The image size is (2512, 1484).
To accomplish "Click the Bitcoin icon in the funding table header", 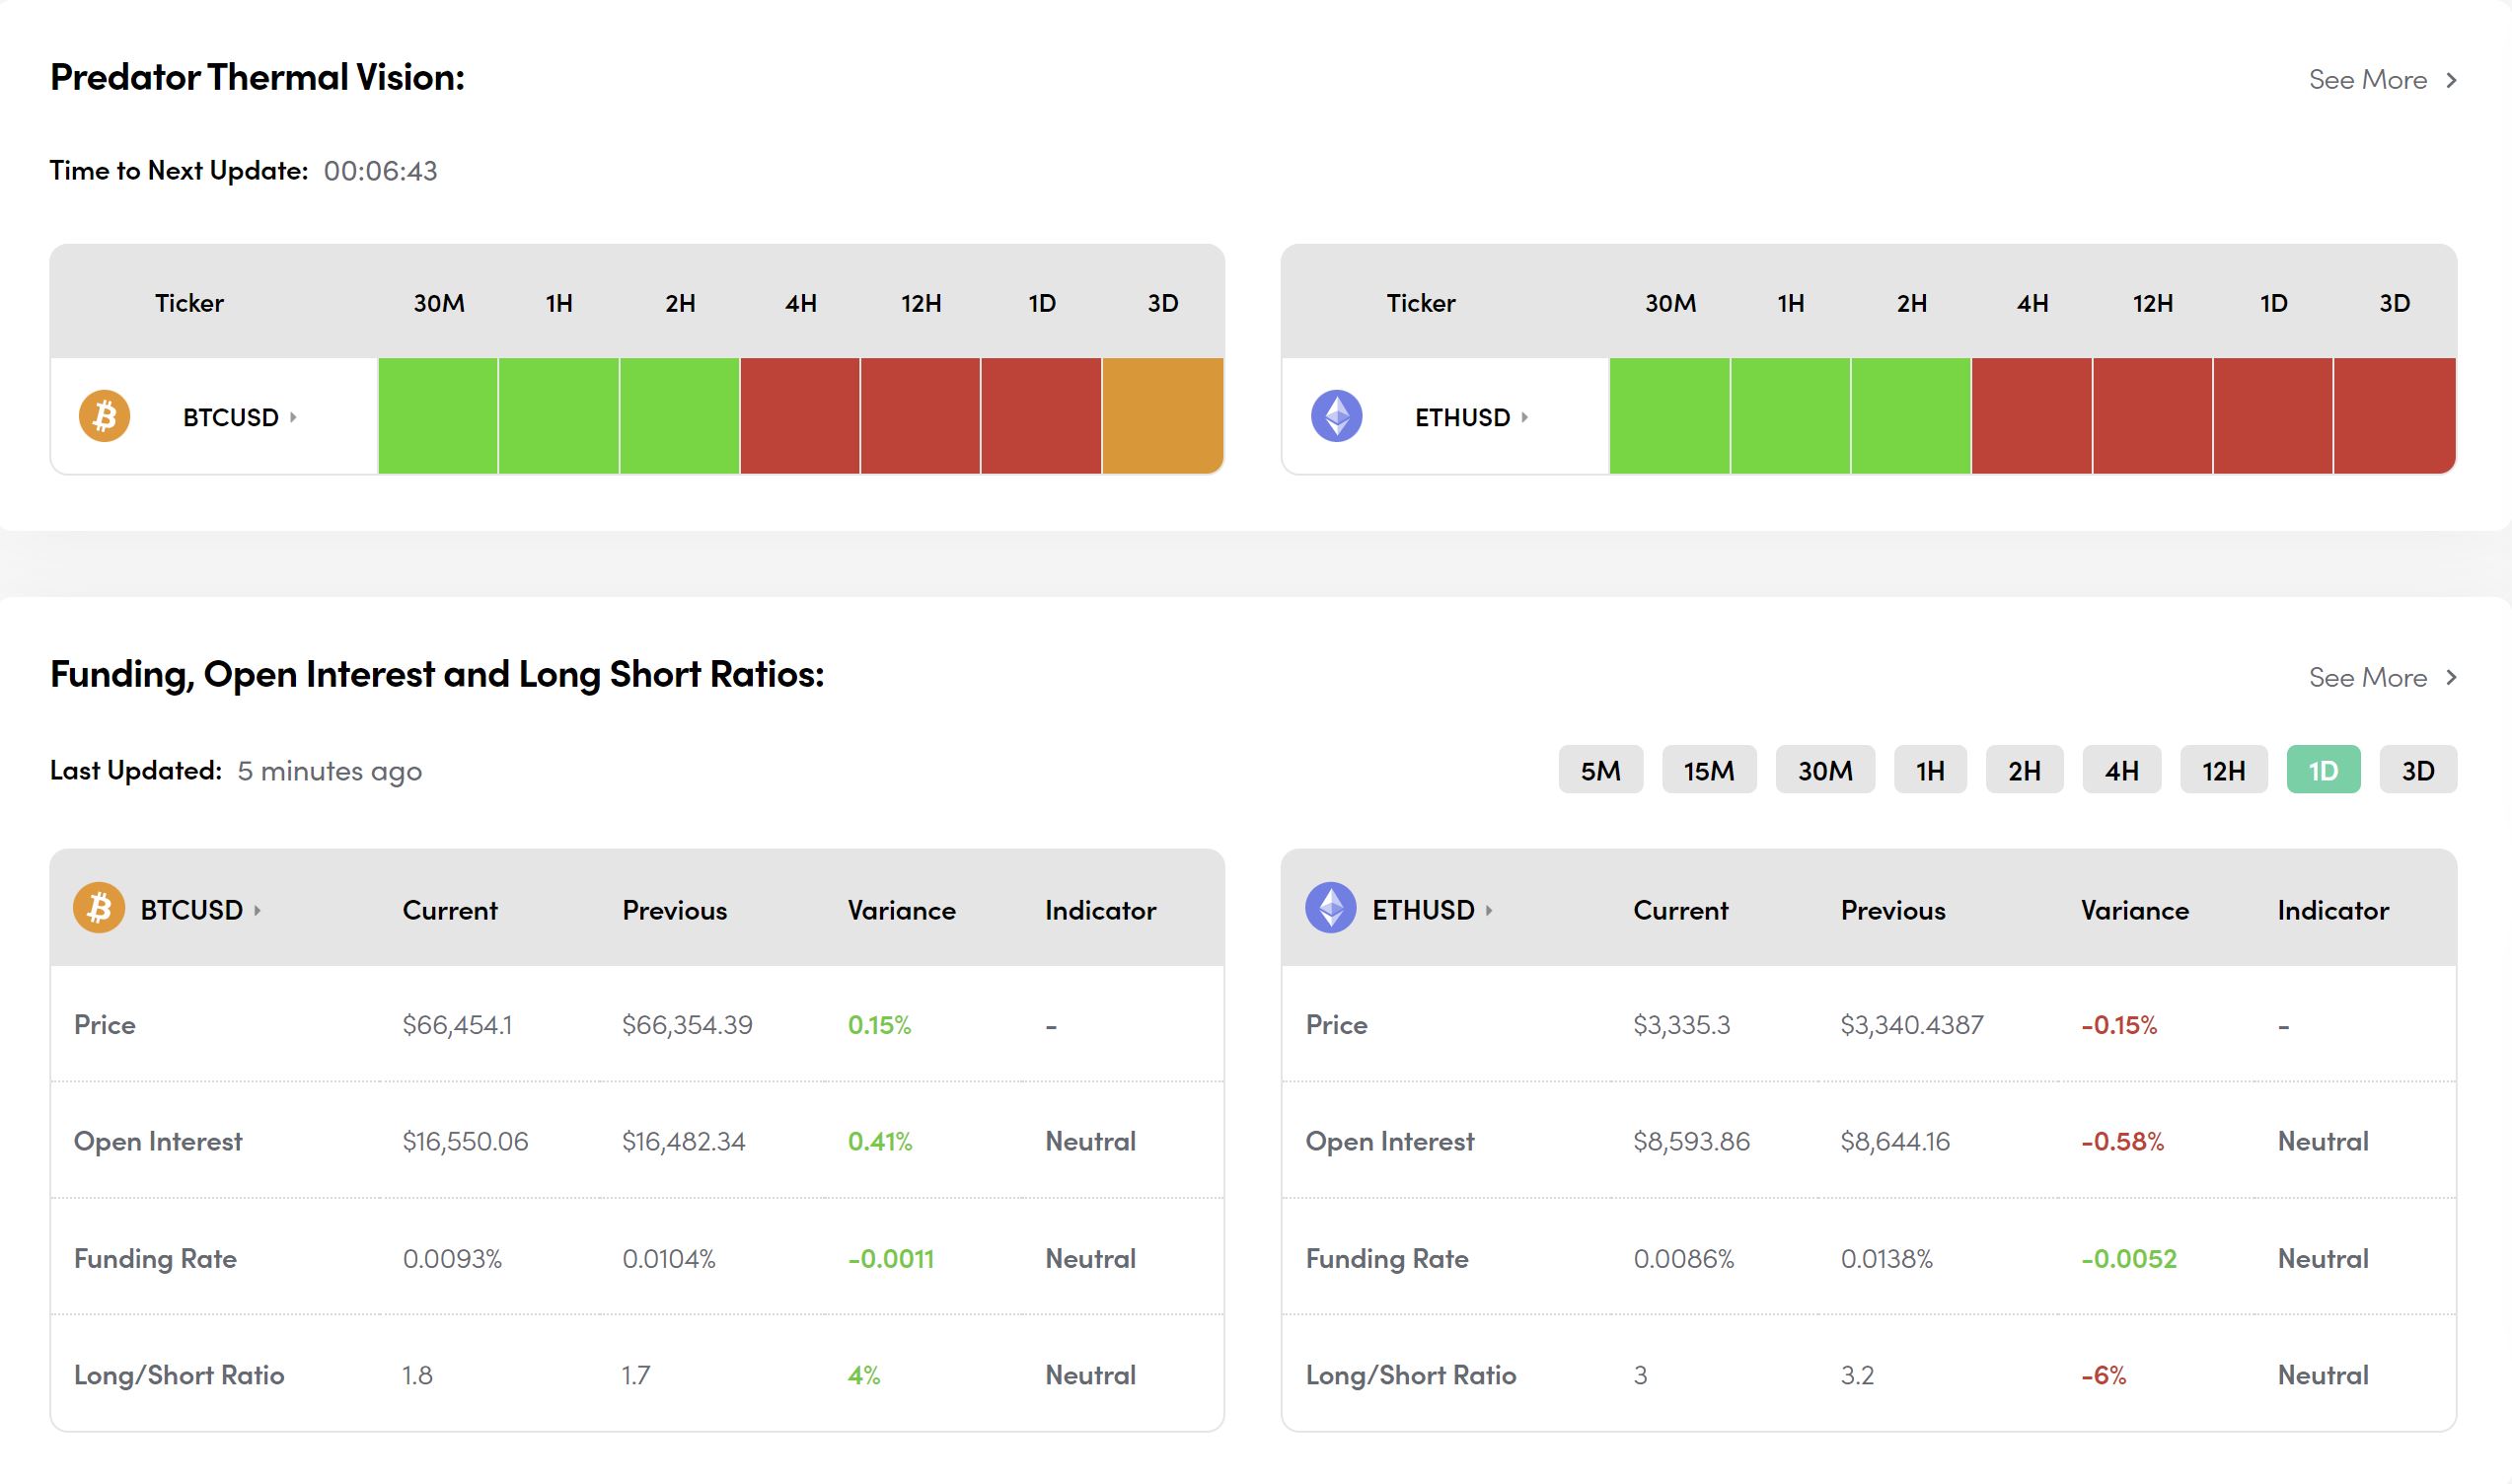I will [x=98, y=908].
